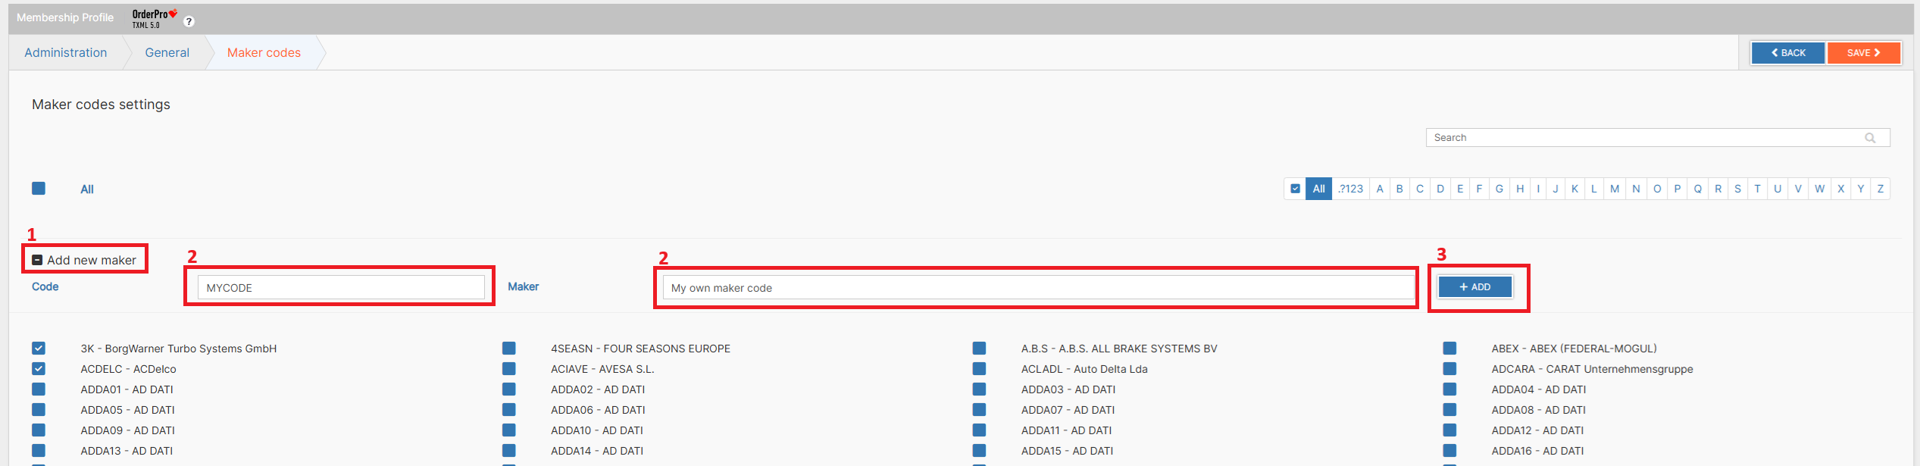Open the Administration breadcrumb
The width and height of the screenshot is (1920, 466).
[x=66, y=53]
